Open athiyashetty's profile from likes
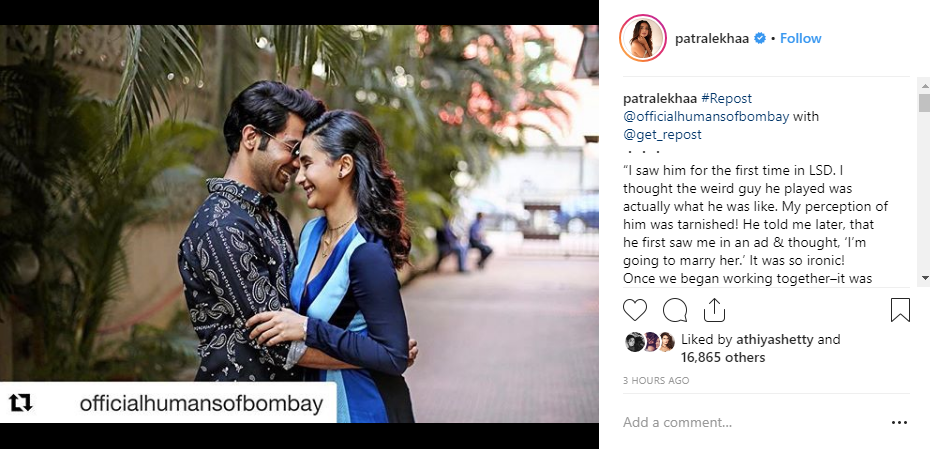The image size is (930, 449). (x=775, y=339)
